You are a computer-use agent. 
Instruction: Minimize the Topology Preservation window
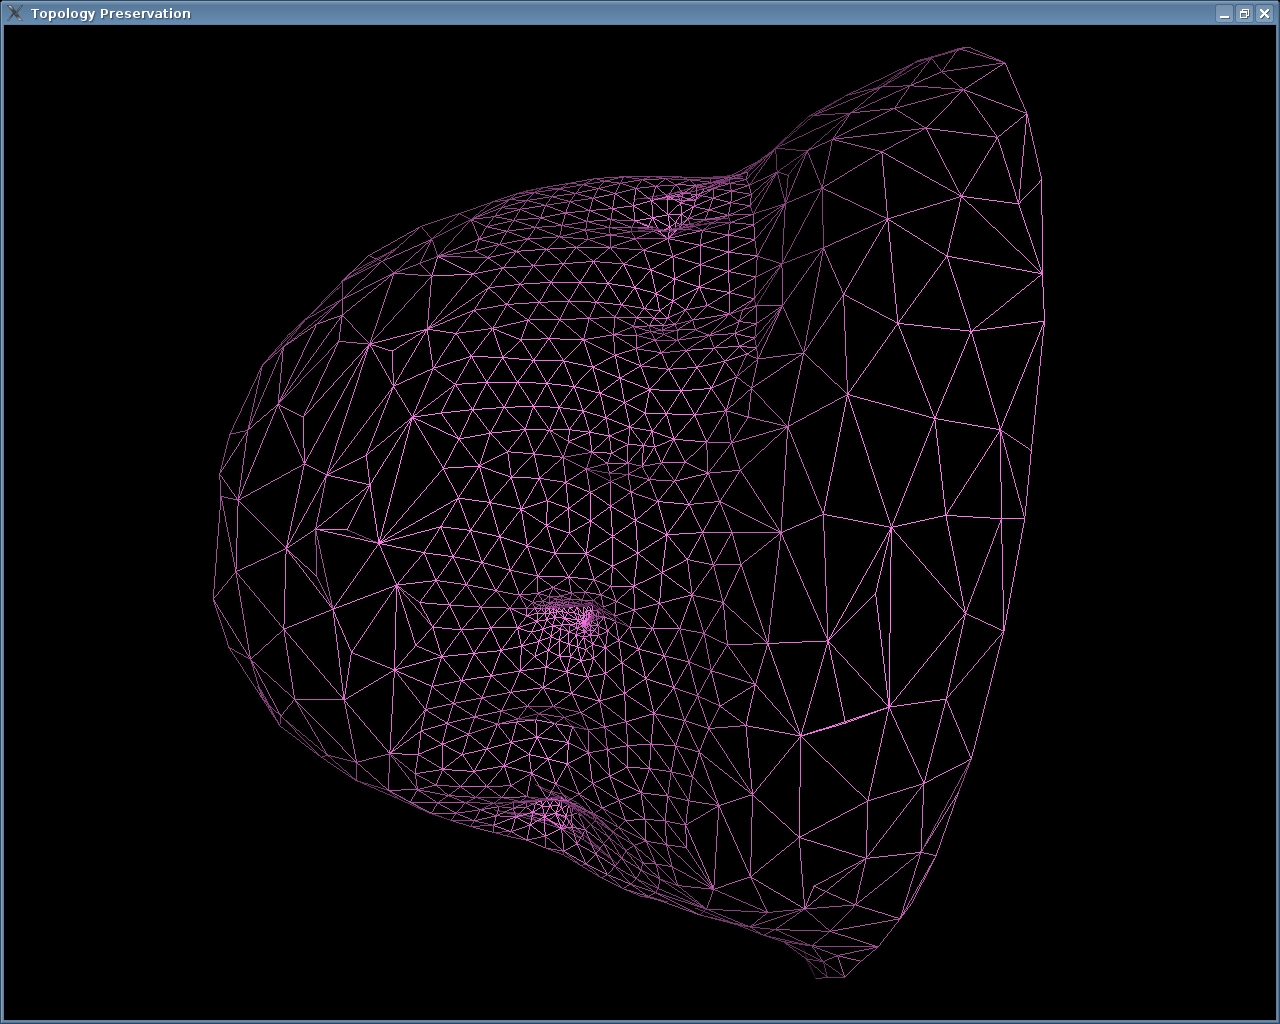point(1224,14)
